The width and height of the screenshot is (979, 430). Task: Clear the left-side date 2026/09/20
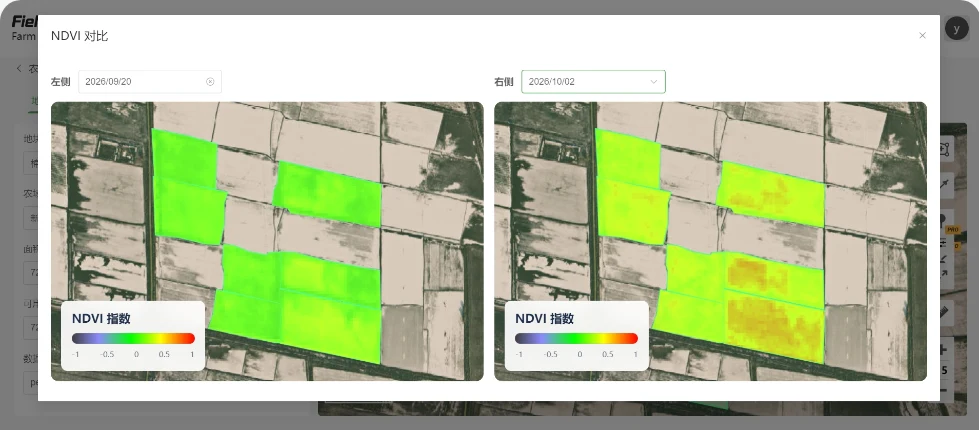pos(210,82)
